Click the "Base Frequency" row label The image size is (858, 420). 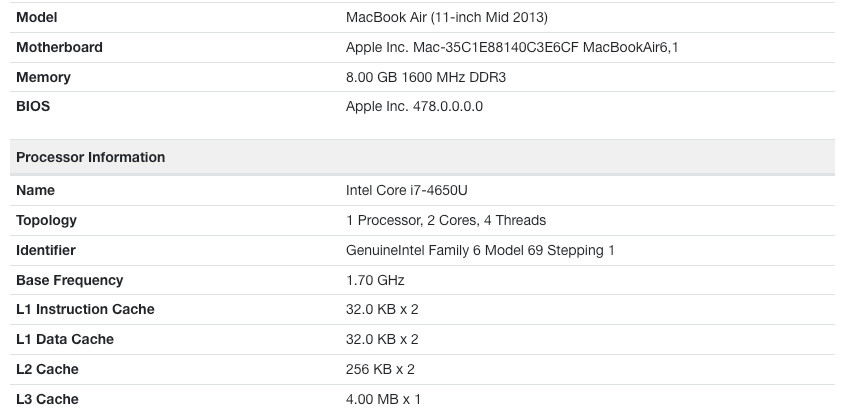pos(70,280)
